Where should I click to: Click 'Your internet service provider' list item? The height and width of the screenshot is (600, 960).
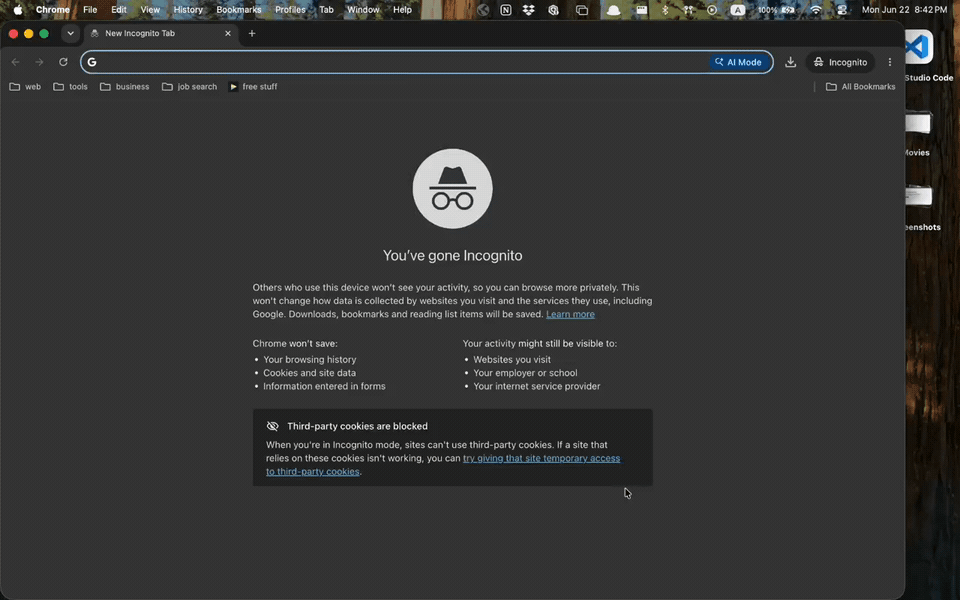pyautogui.click(x=537, y=386)
